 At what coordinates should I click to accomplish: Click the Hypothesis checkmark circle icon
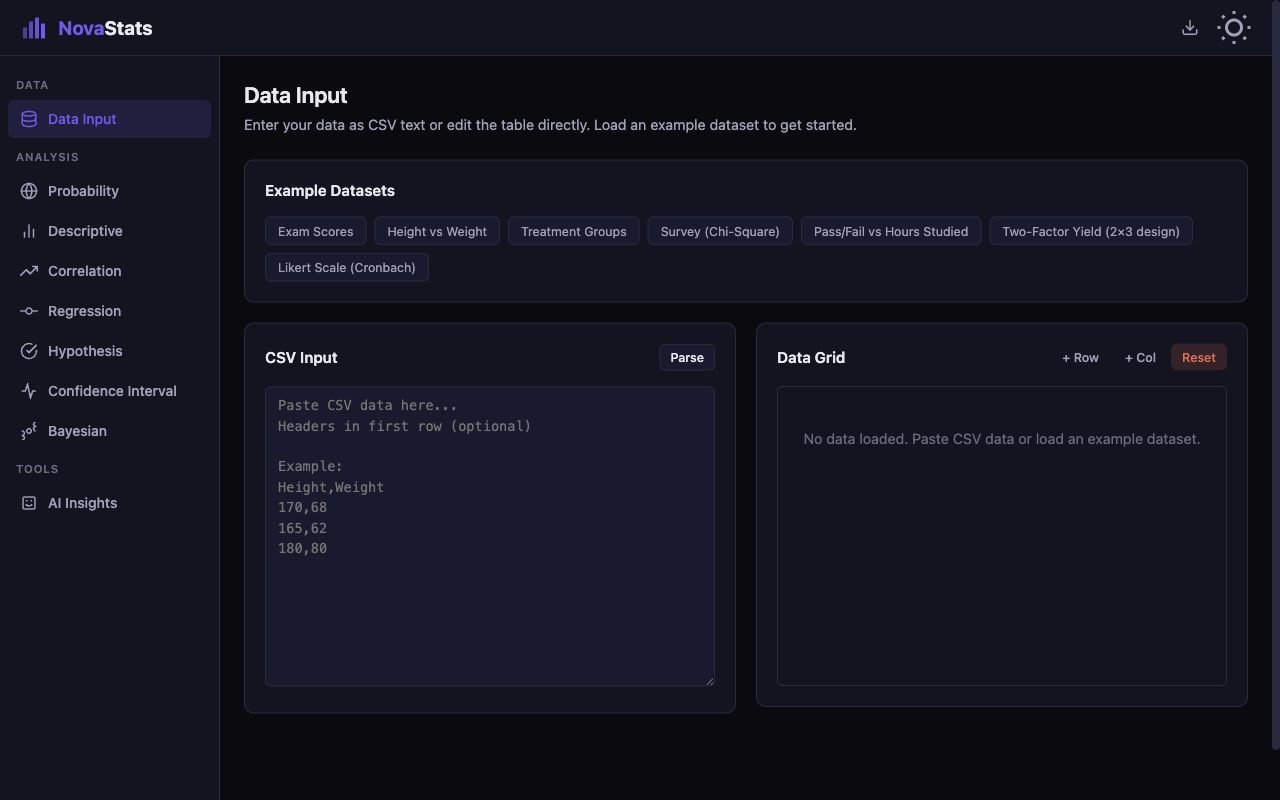29,351
